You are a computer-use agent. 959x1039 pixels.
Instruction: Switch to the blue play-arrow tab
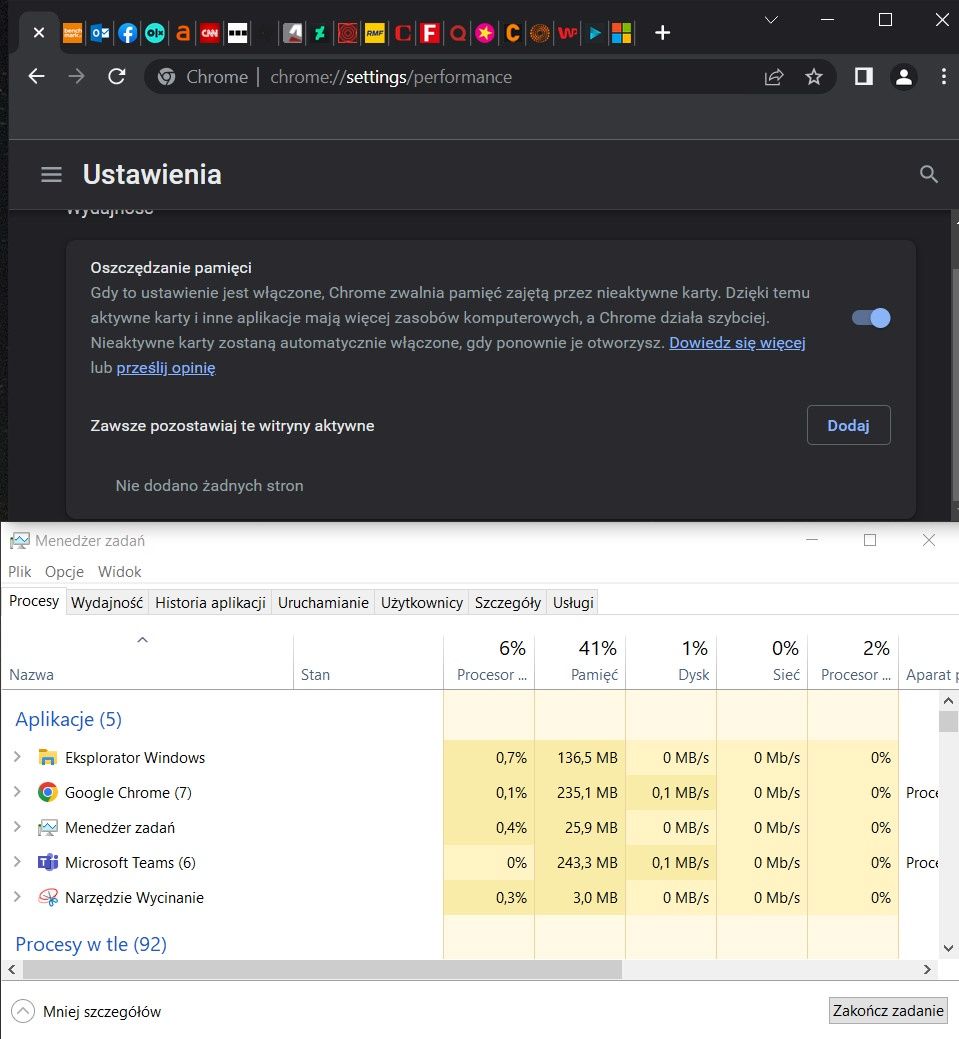pyautogui.click(x=594, y=32)
